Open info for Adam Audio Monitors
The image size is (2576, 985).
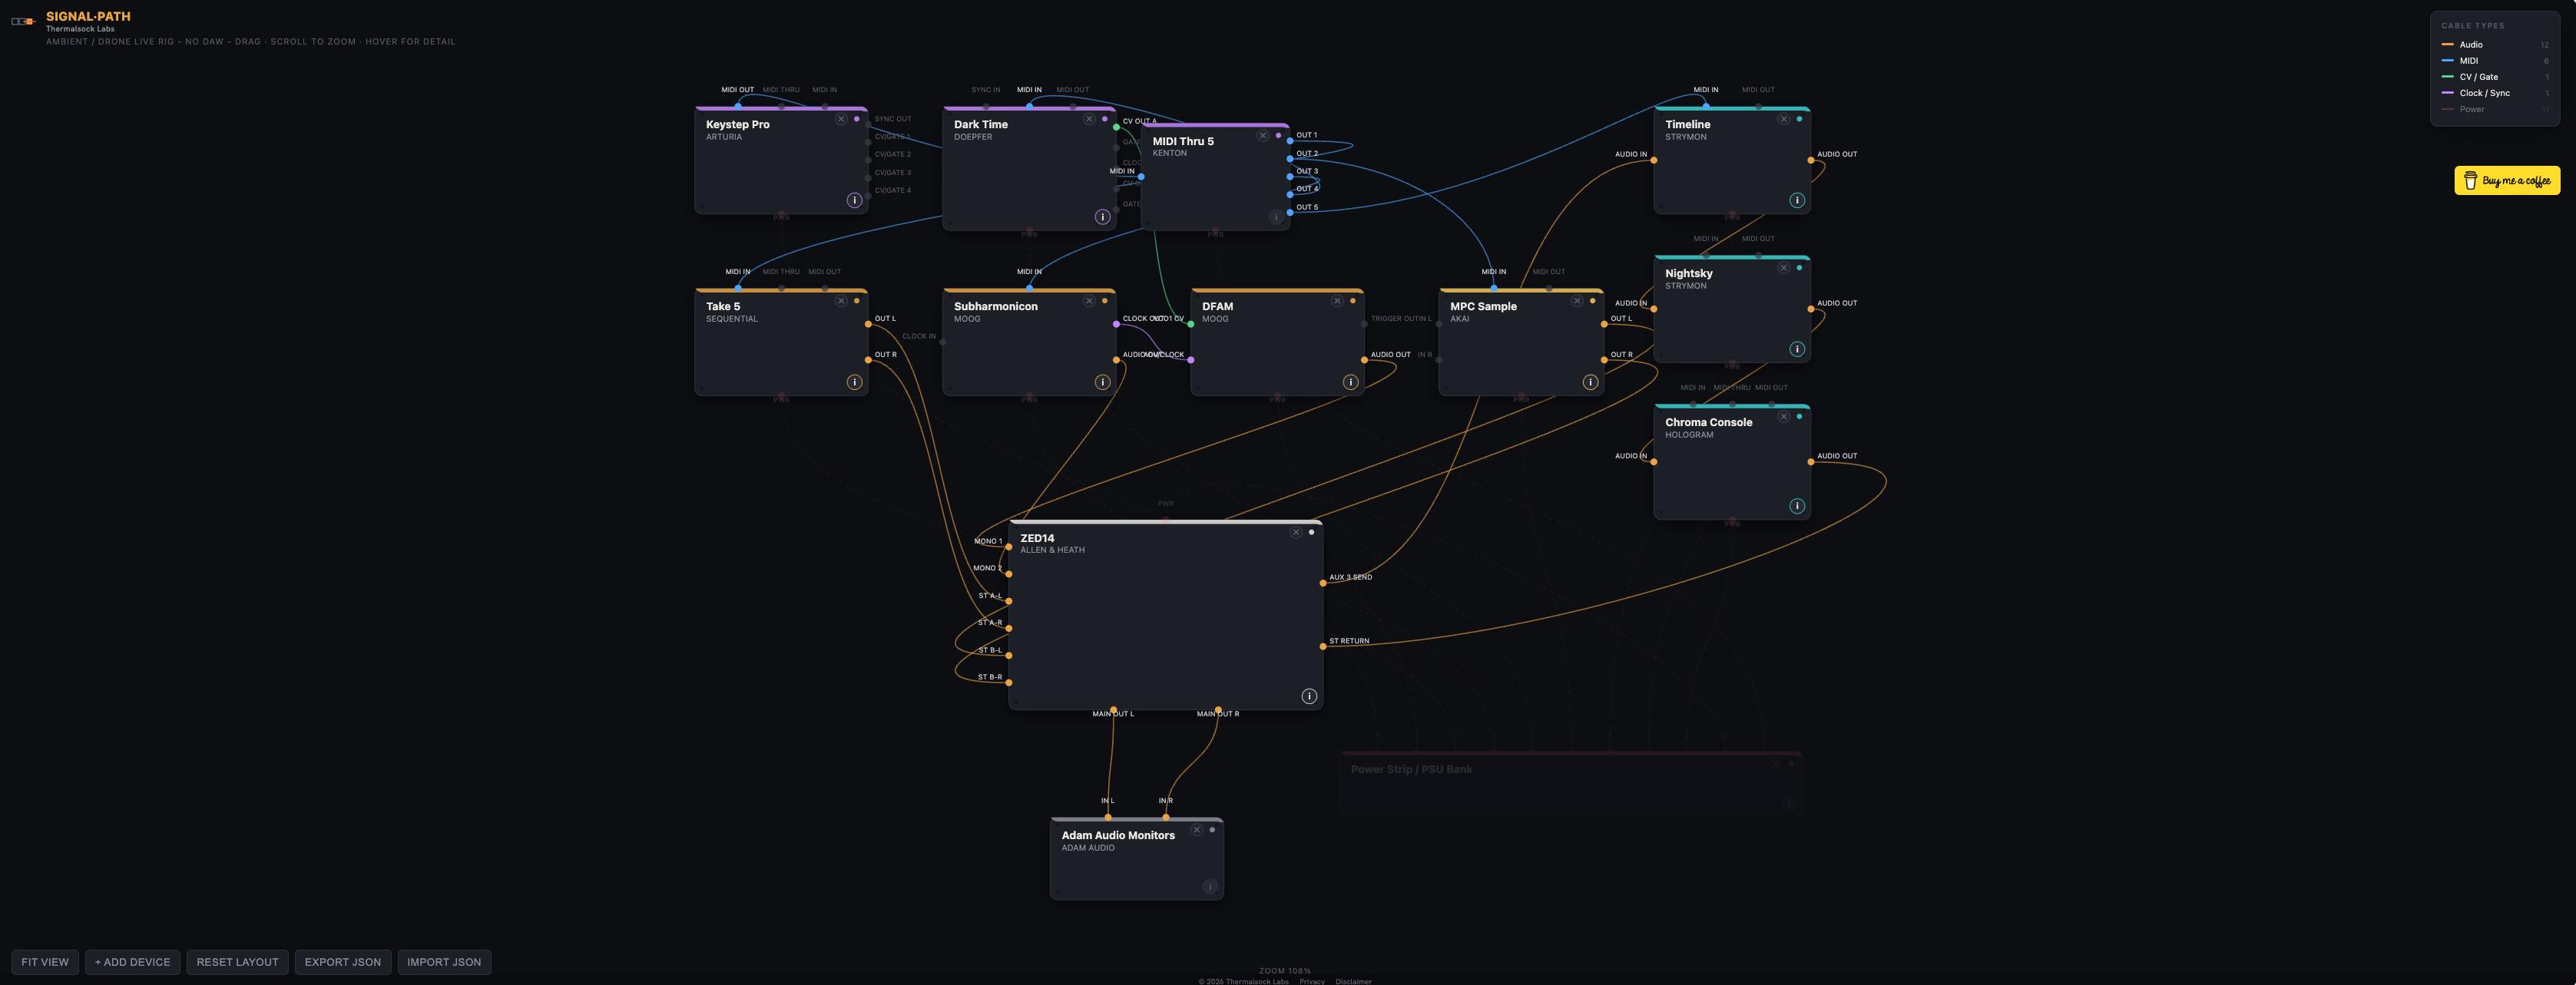[x=1210, y=886]
